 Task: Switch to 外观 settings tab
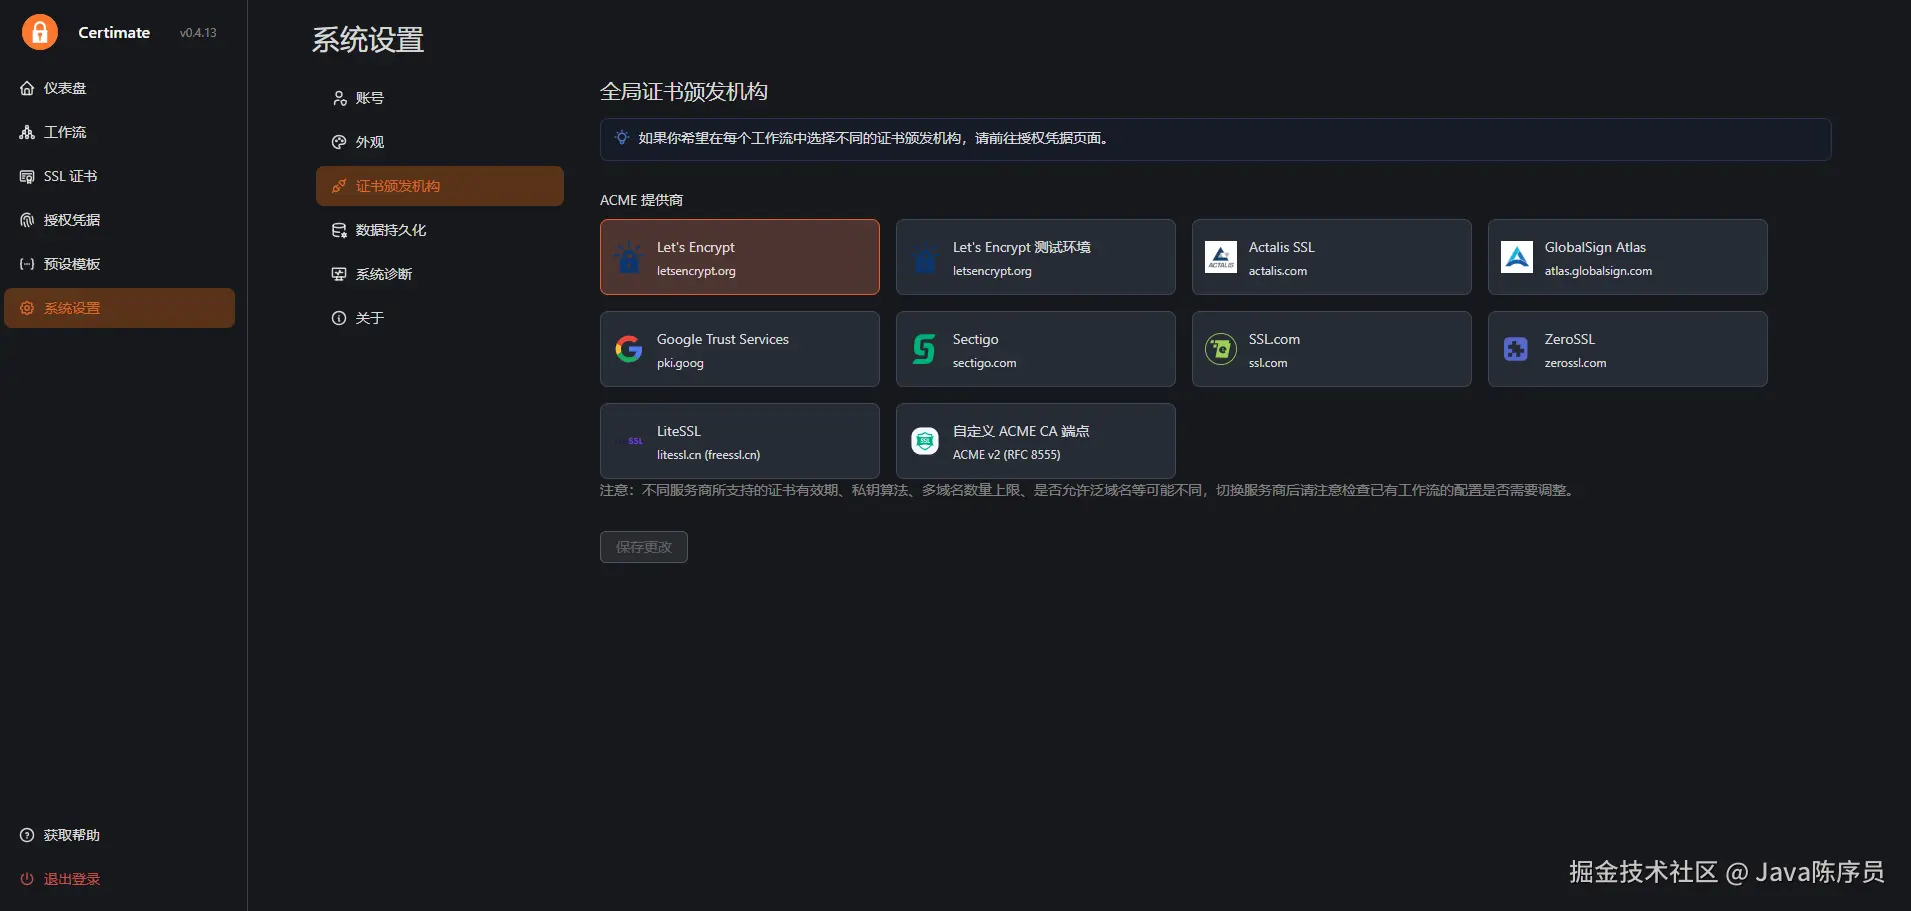tap(440, 142)
